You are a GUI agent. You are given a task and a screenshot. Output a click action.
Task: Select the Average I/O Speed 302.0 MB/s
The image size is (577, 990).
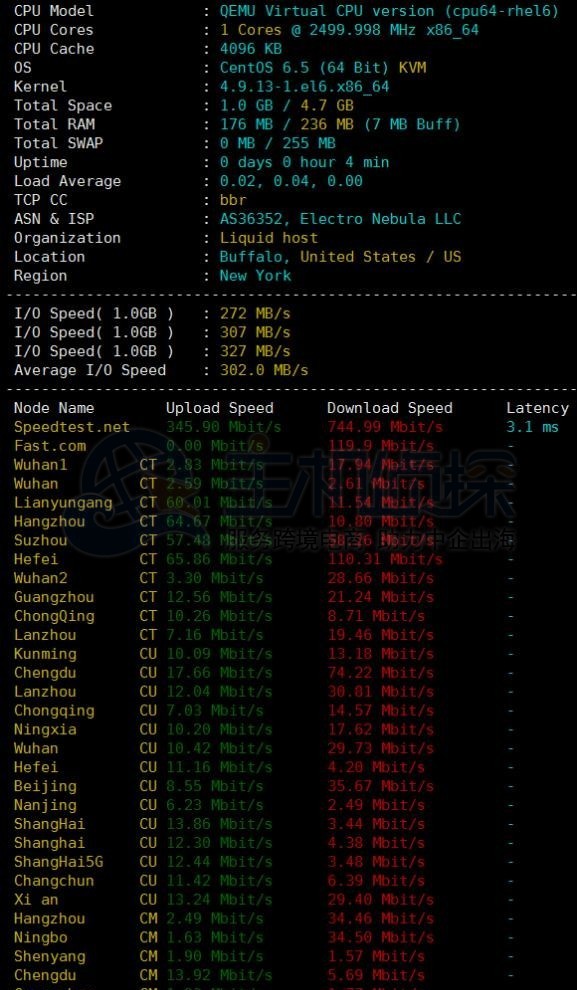(x=264, y=370)
